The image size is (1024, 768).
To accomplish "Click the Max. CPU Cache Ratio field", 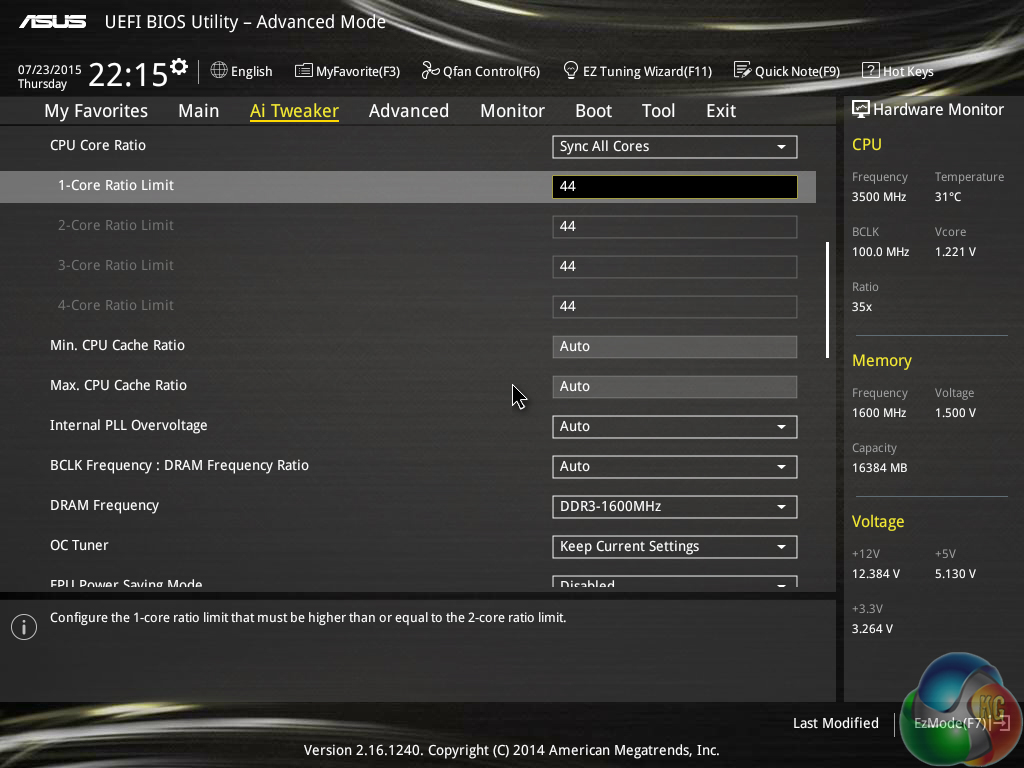I will click(675, 387).
